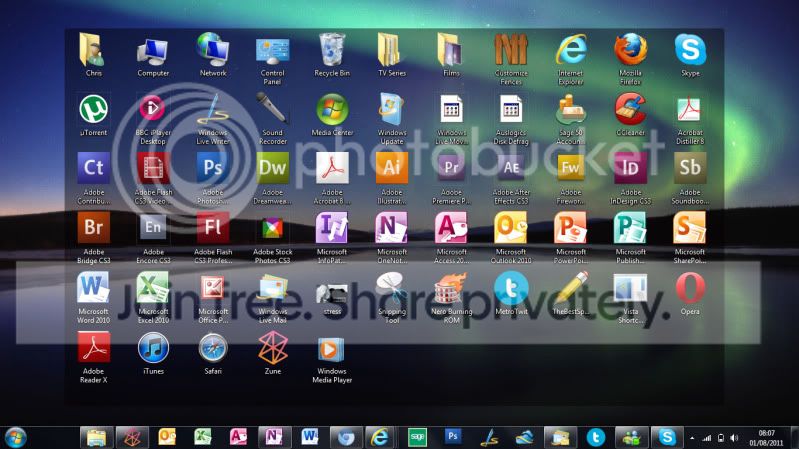Click the taskbar clock showing 08:07
Viewport: 799px width, 449px height.
[766, 438]
